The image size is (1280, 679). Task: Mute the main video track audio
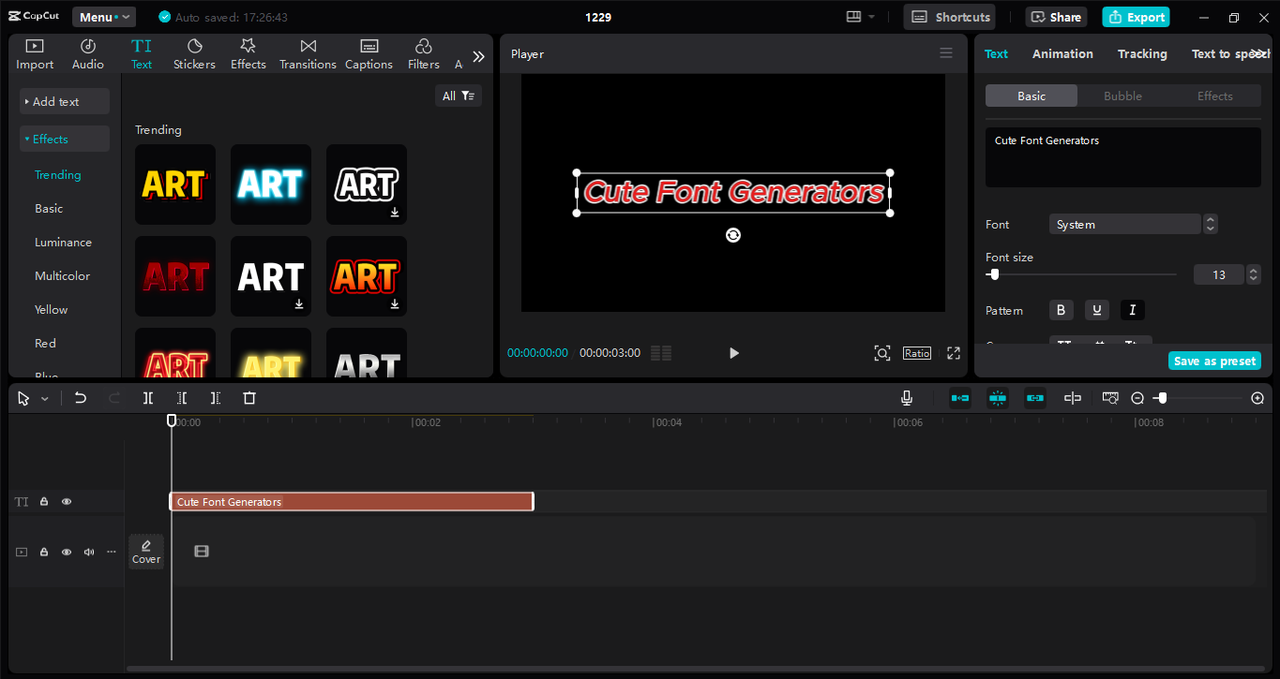point(89,552)
